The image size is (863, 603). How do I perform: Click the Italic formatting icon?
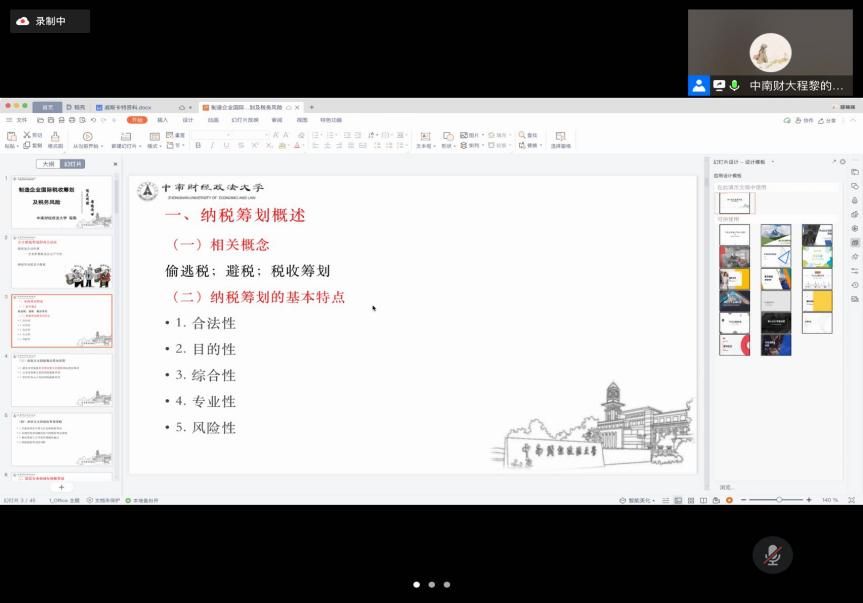pos(212,146)
